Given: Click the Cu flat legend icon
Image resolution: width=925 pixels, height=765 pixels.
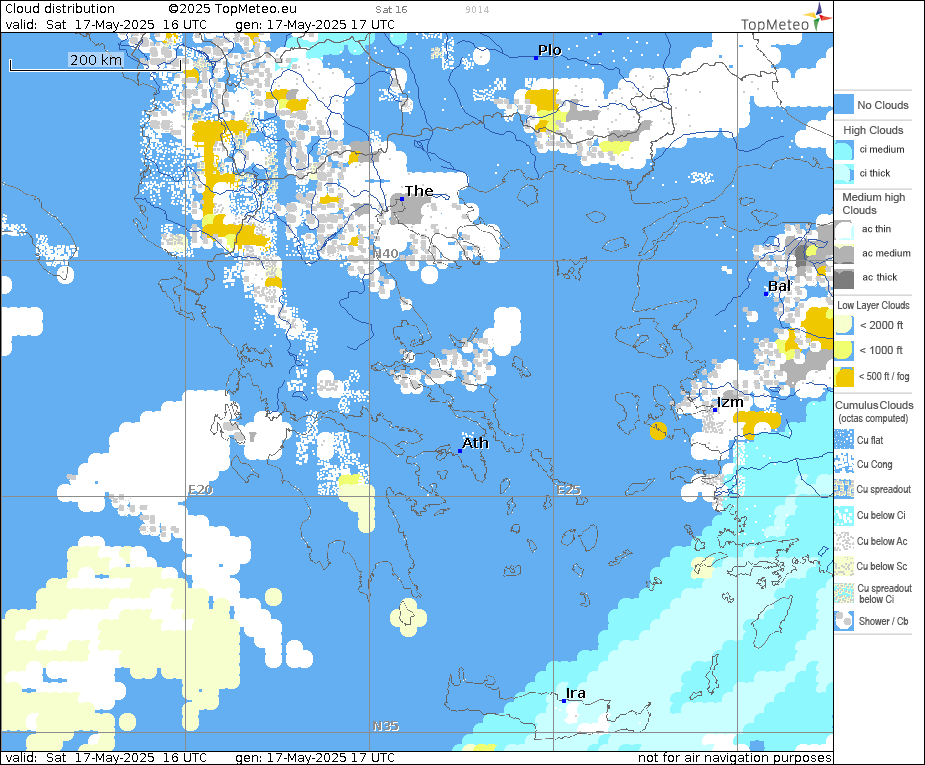Looking at the screenshot, I should (x=844, y=439).
